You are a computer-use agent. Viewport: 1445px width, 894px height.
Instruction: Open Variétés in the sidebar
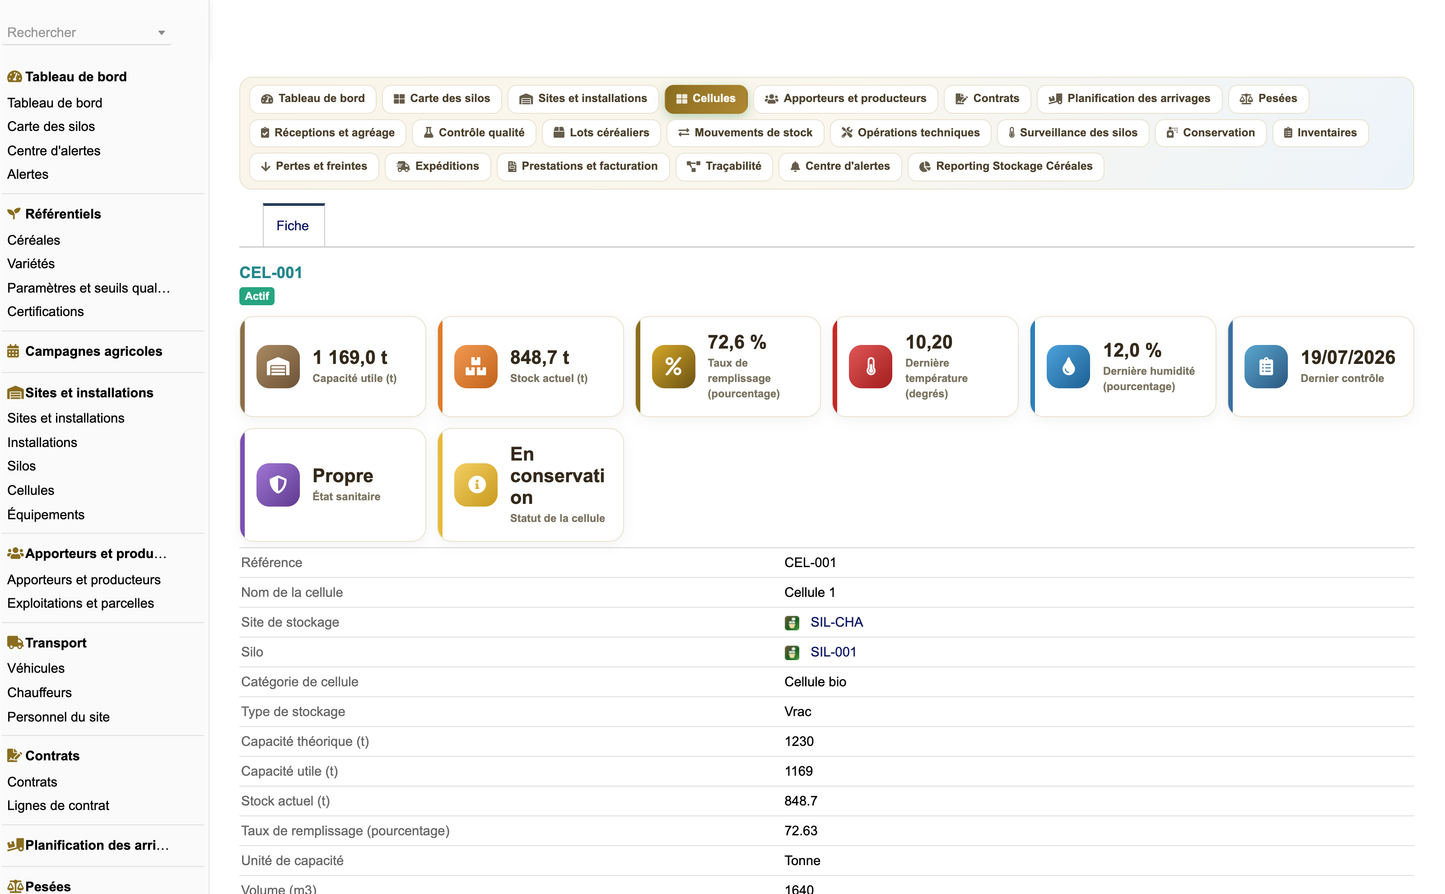click(31, 265)
